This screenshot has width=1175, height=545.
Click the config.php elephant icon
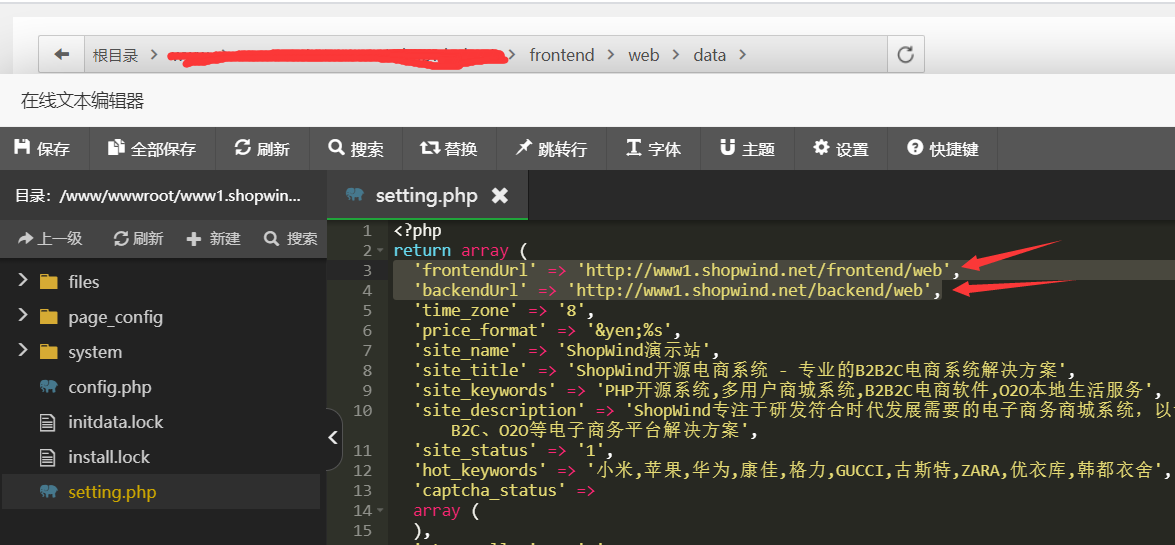point(49,387)
